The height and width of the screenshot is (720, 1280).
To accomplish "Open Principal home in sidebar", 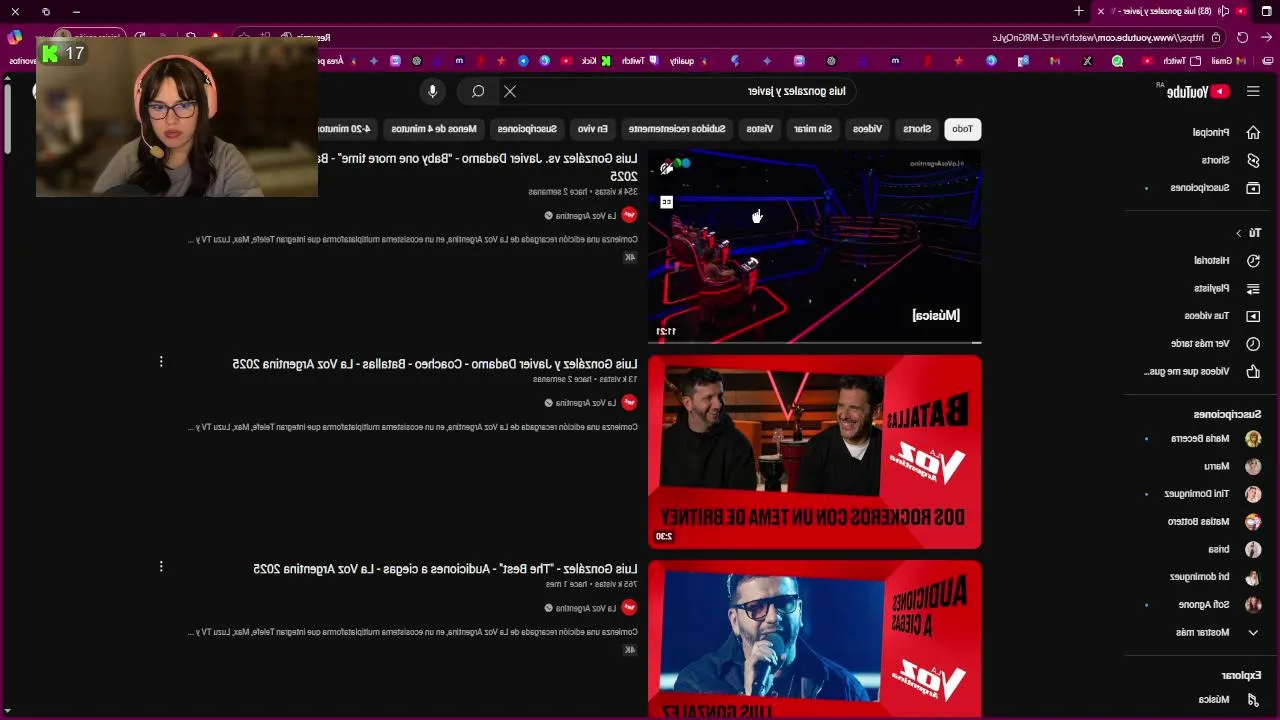I will click(x=1224, y=132).
